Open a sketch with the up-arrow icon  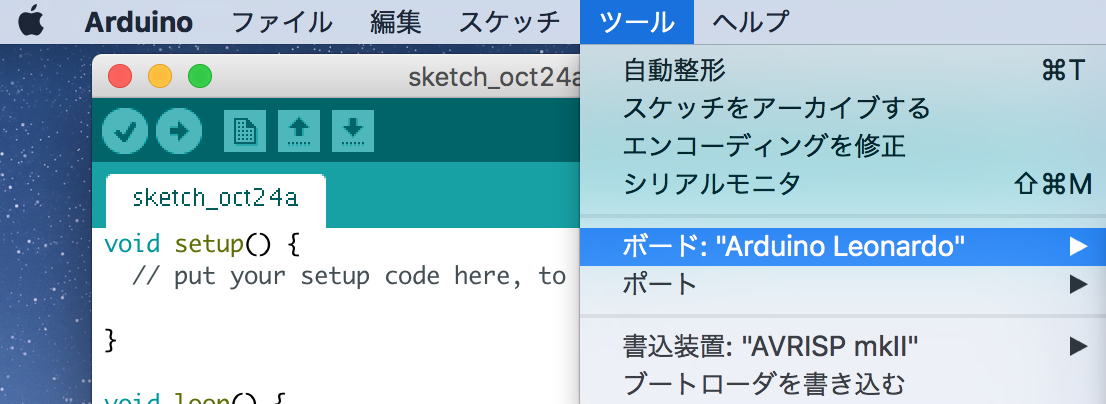click(x=299, y=131)
